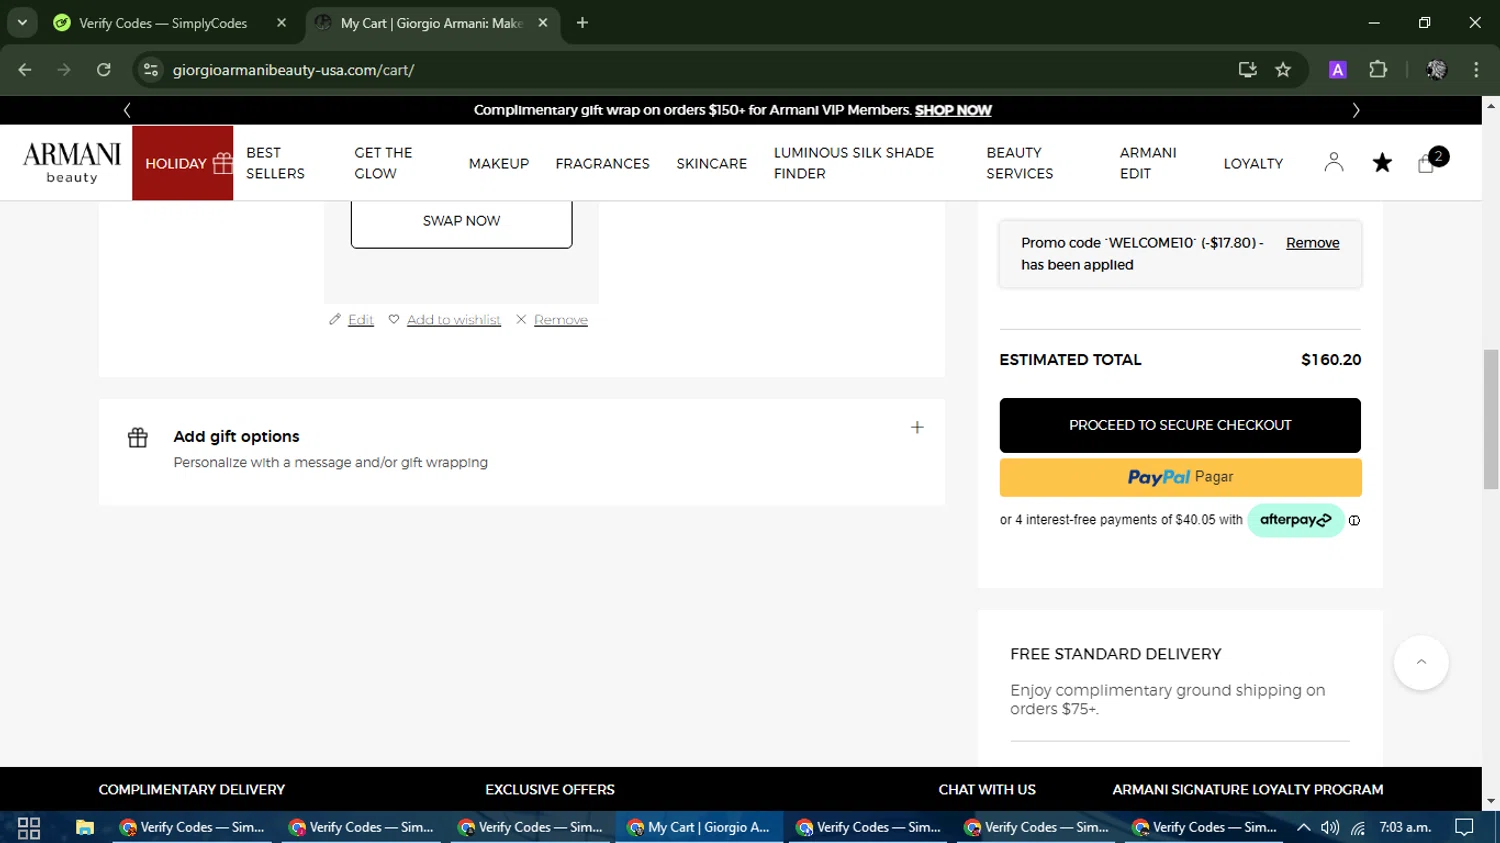This screenshot has width=1500, height=843.
Task: Open the LOYALTY menu
Action: click(x=1253, y=163)
